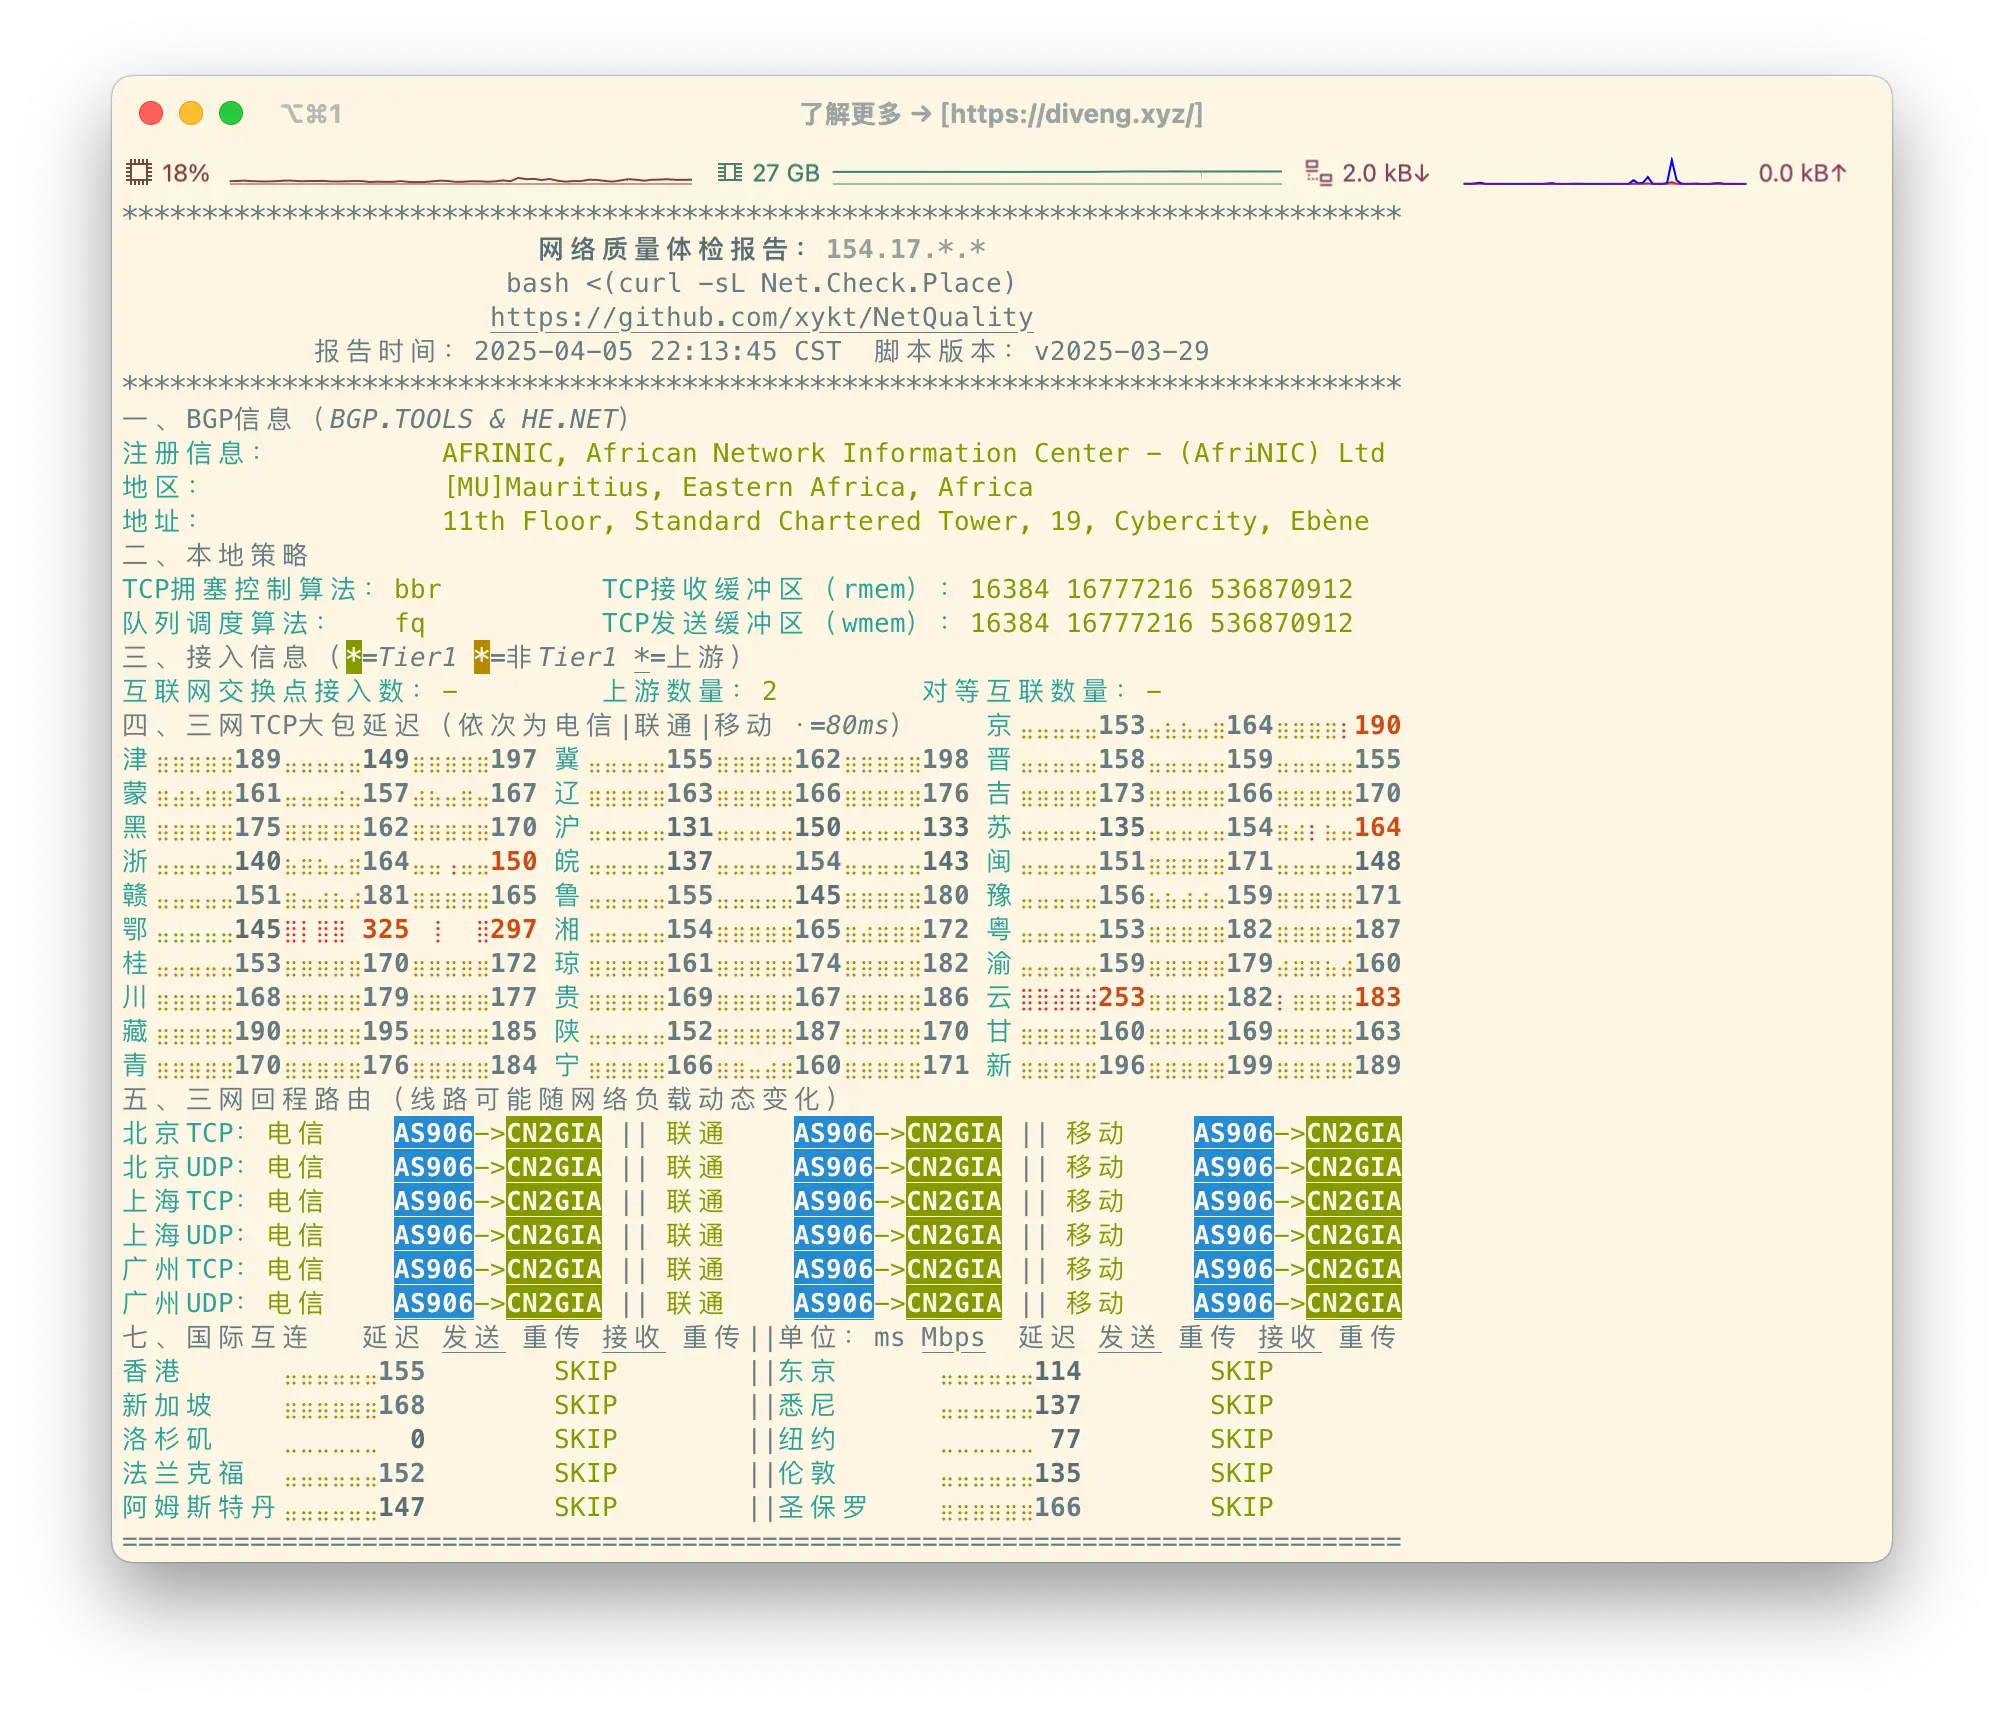Click the 法兰克福 latency value 152
The image size is (2004, 1710).
pos(402,1473)
